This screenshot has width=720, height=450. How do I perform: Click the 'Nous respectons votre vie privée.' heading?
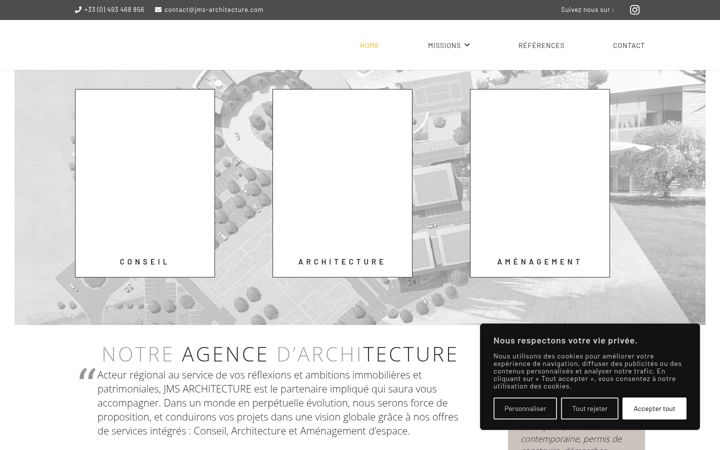[x=565, y=341]
